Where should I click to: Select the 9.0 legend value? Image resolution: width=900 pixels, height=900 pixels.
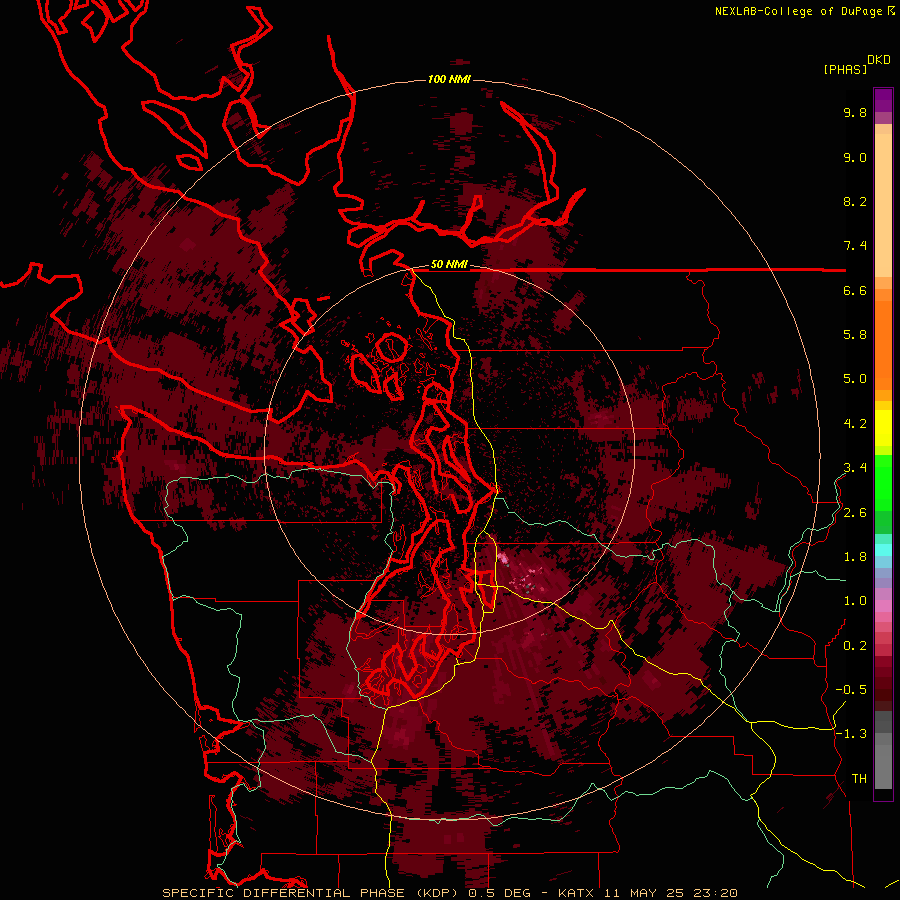point(855,157)
